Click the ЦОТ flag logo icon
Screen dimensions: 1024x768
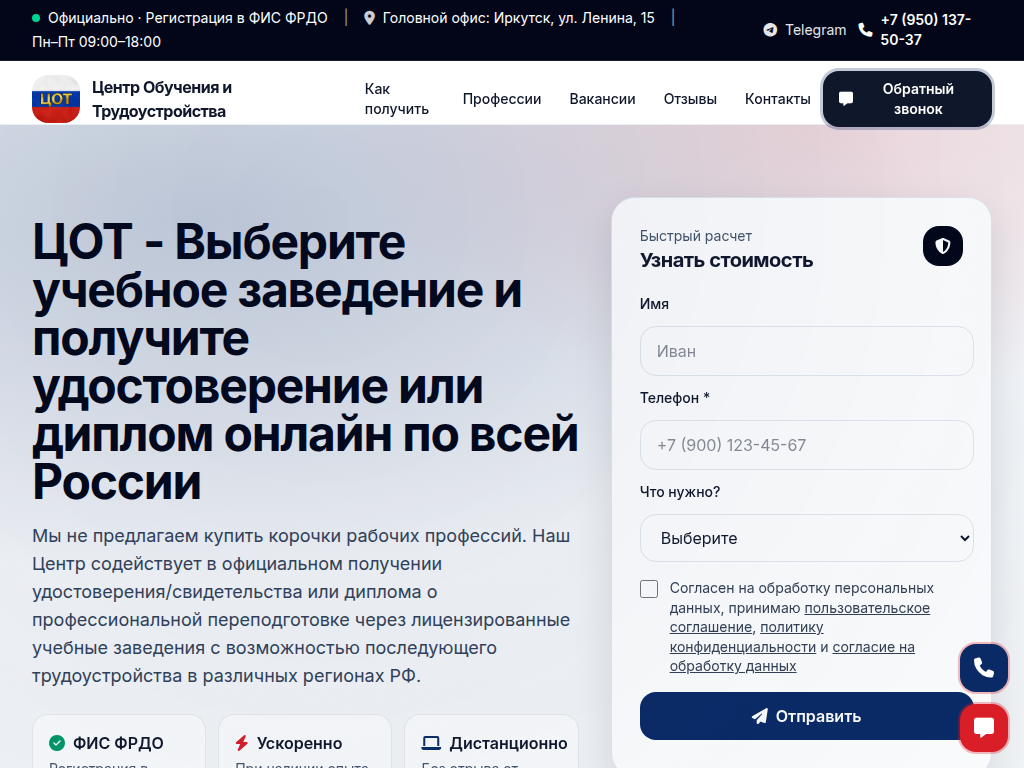tap(56, 99)
